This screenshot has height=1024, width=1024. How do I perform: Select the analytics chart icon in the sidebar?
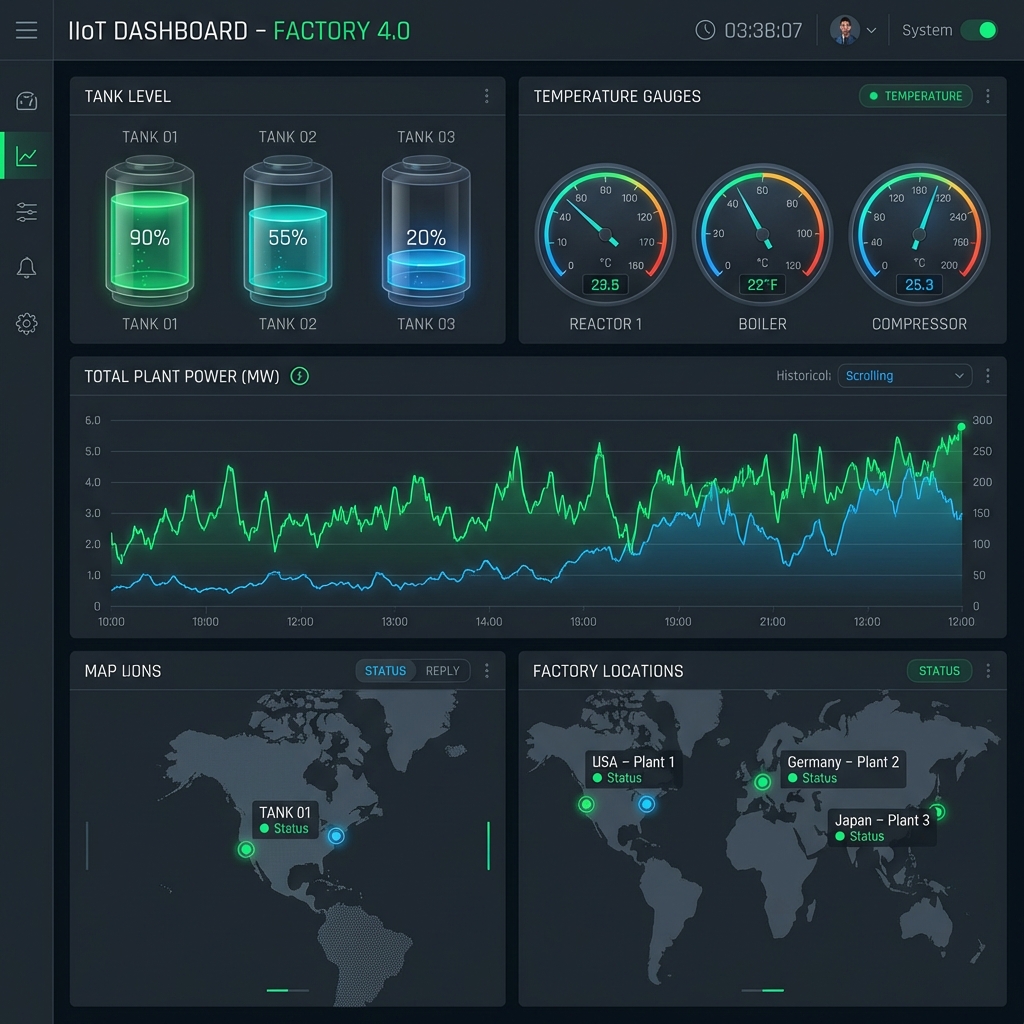(x=26, y=155)
